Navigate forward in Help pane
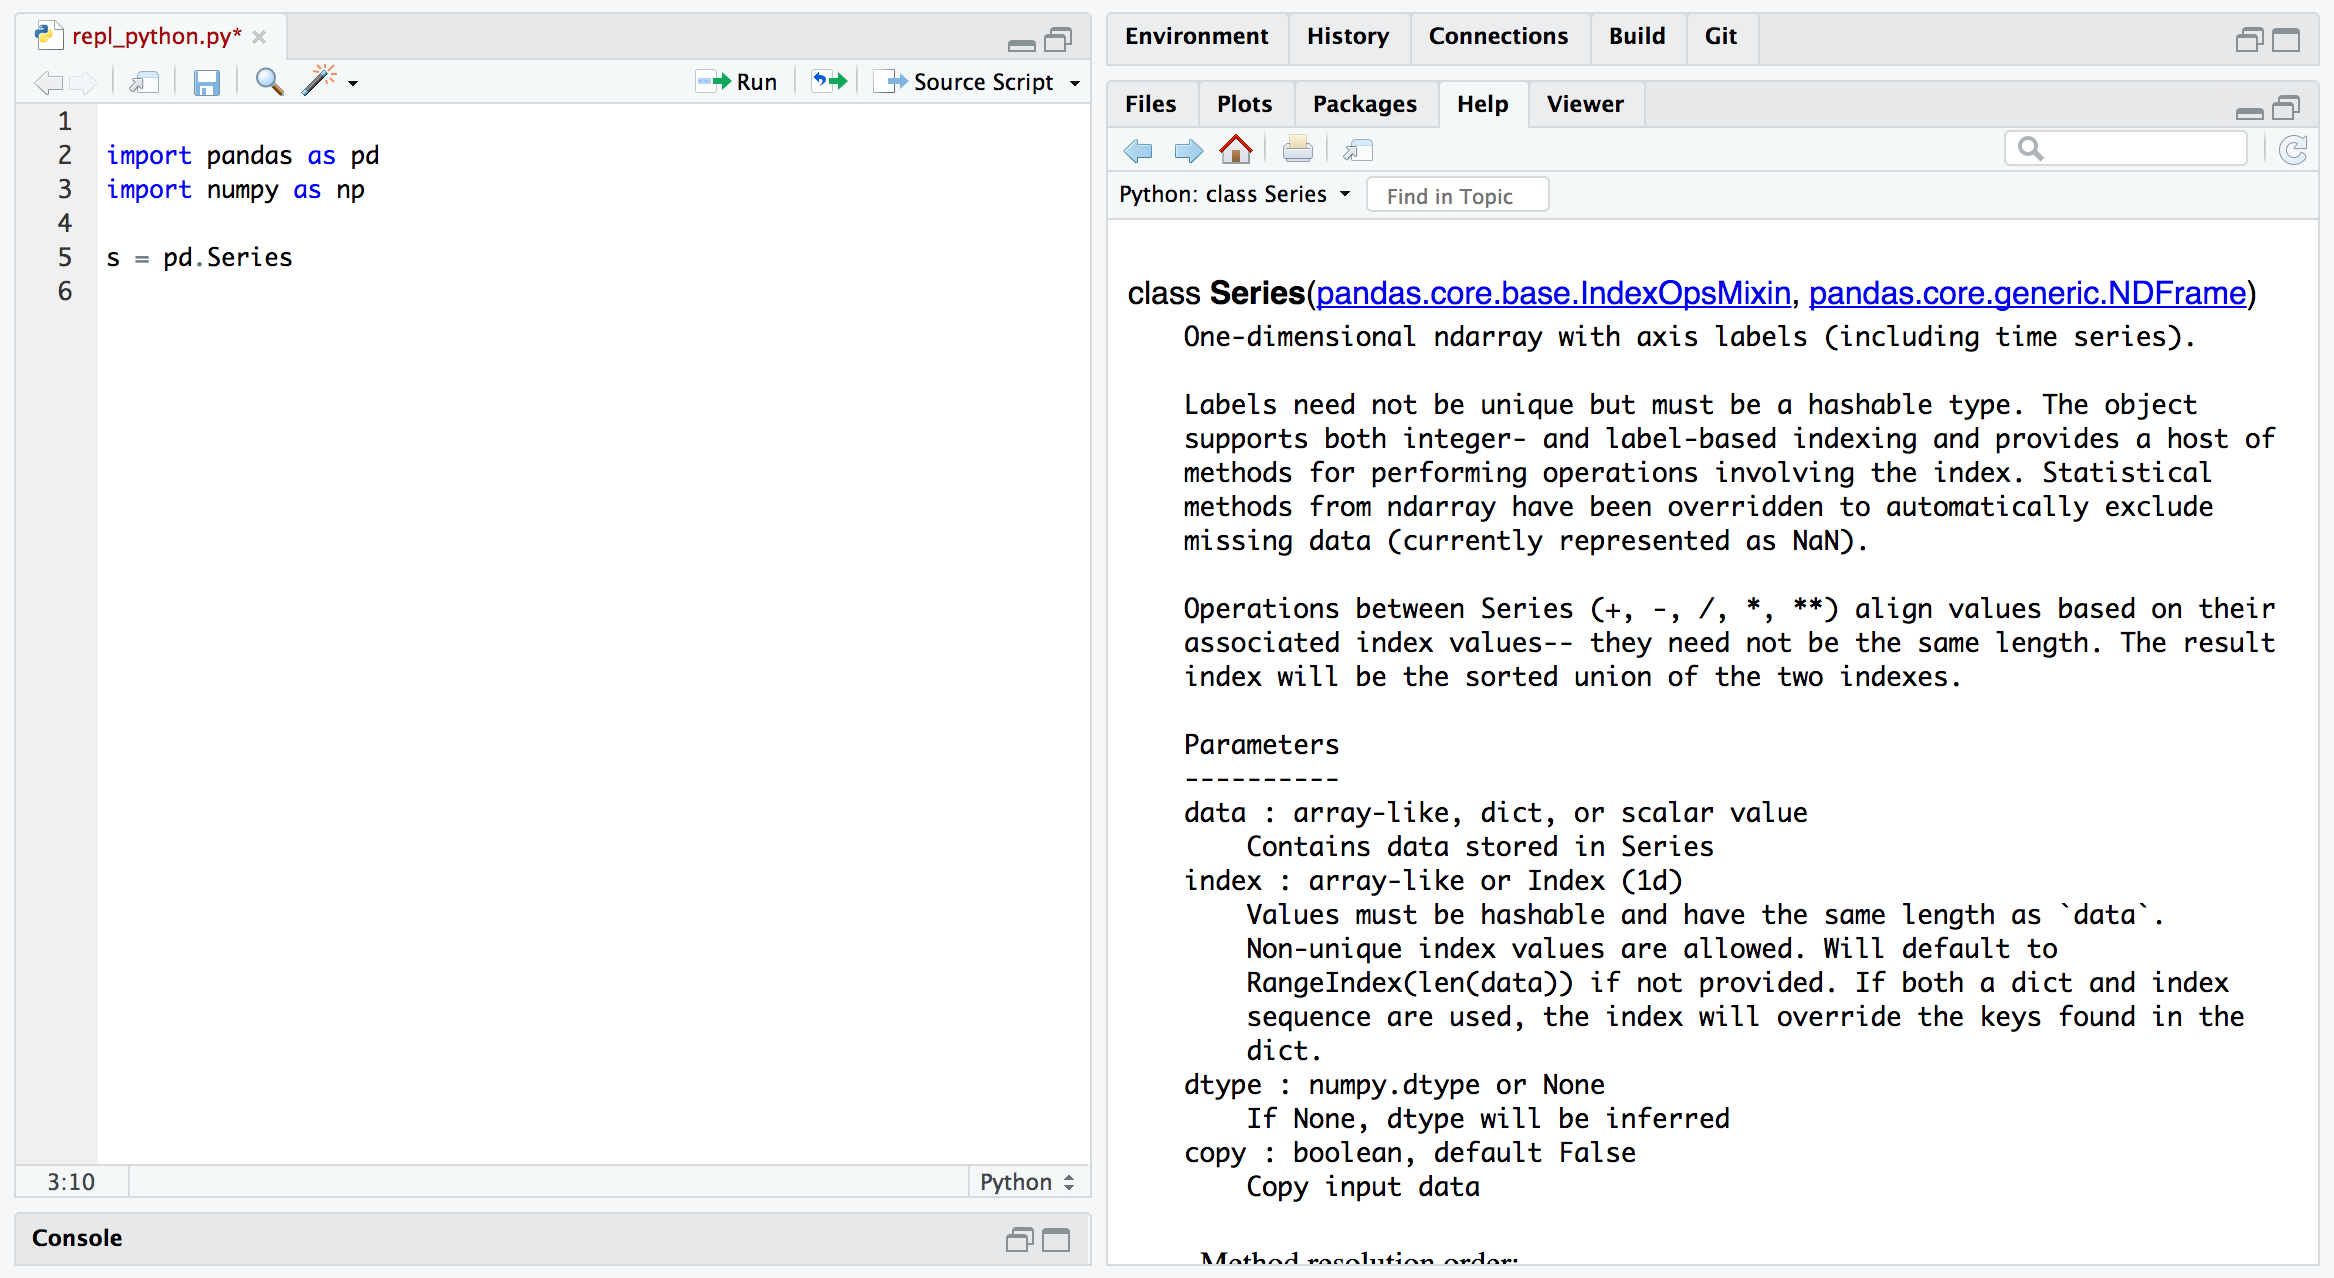 [x=1188, y=150]
